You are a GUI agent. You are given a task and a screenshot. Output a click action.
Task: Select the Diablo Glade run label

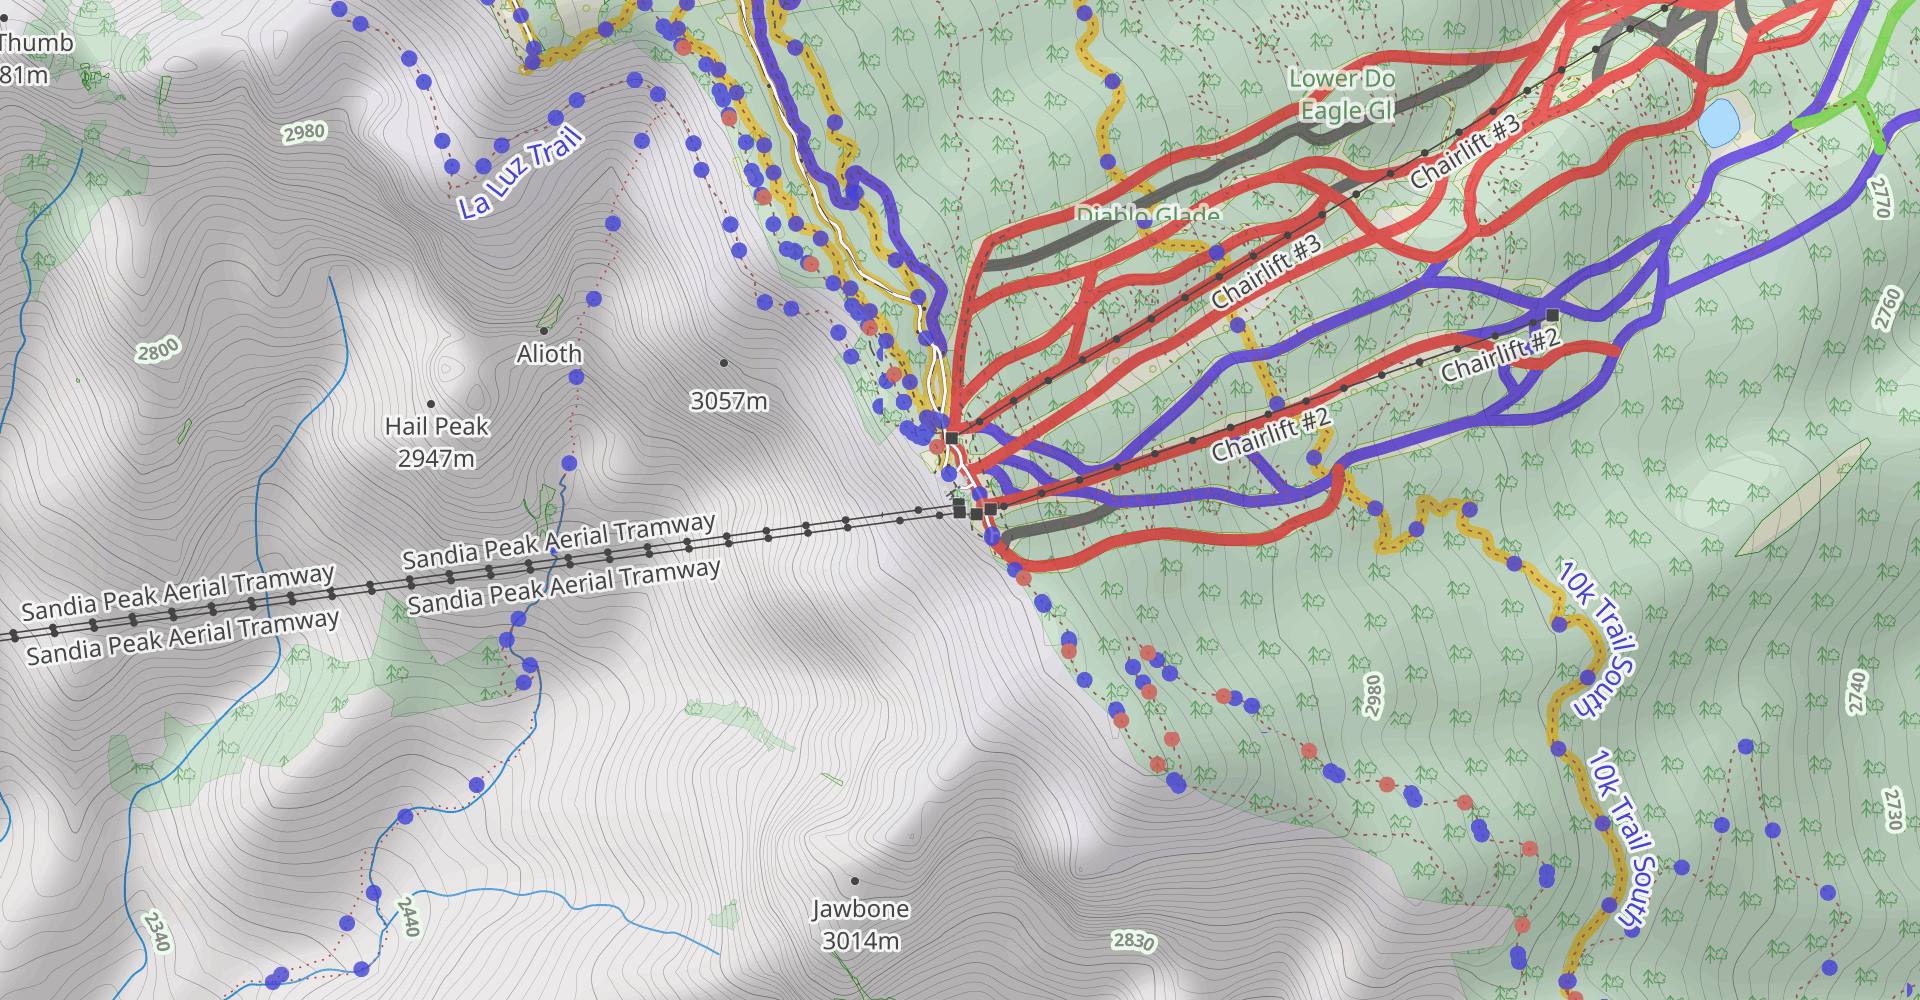coord(1148,215)
